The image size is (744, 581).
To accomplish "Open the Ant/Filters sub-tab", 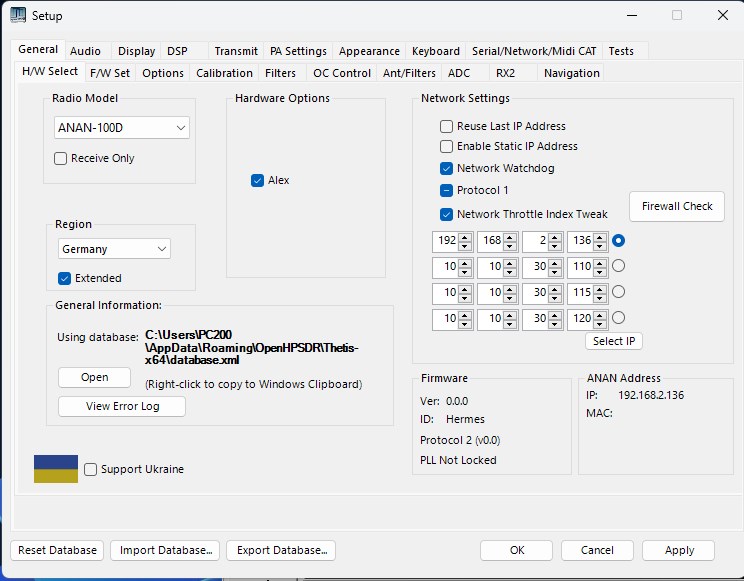I will pos(409,73).
